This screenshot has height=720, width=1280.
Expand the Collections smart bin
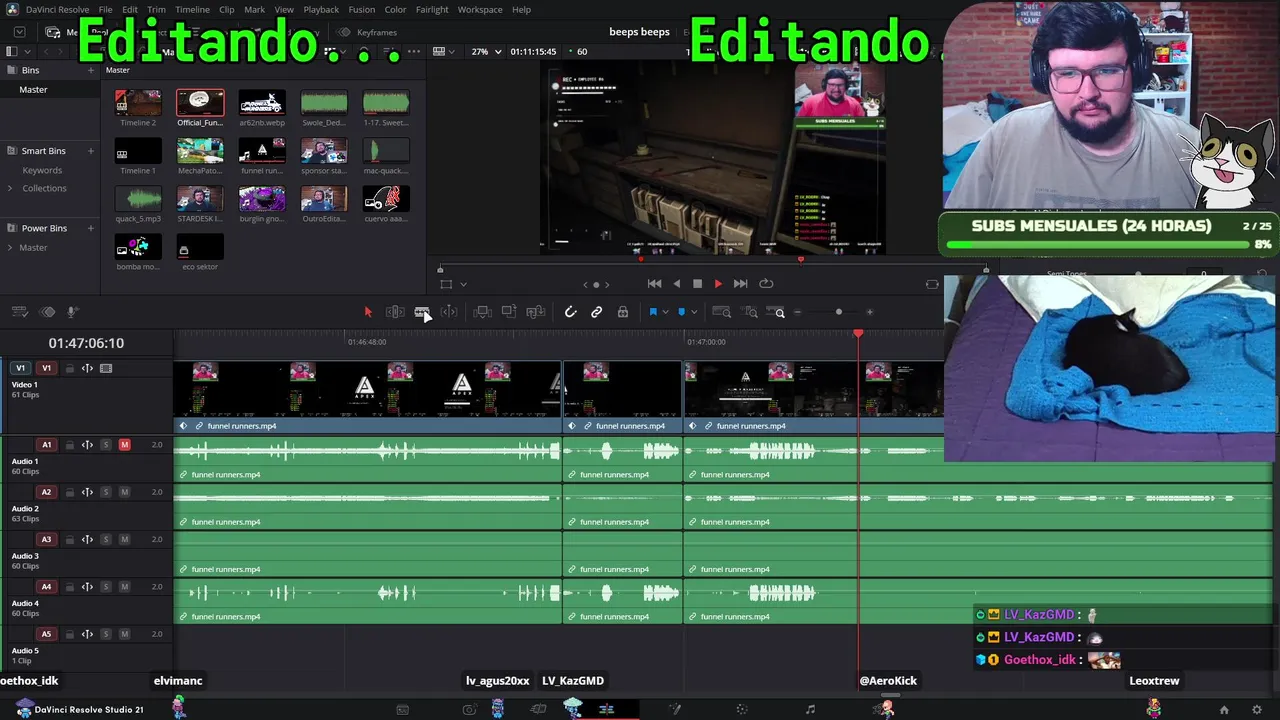click(10, 188)
